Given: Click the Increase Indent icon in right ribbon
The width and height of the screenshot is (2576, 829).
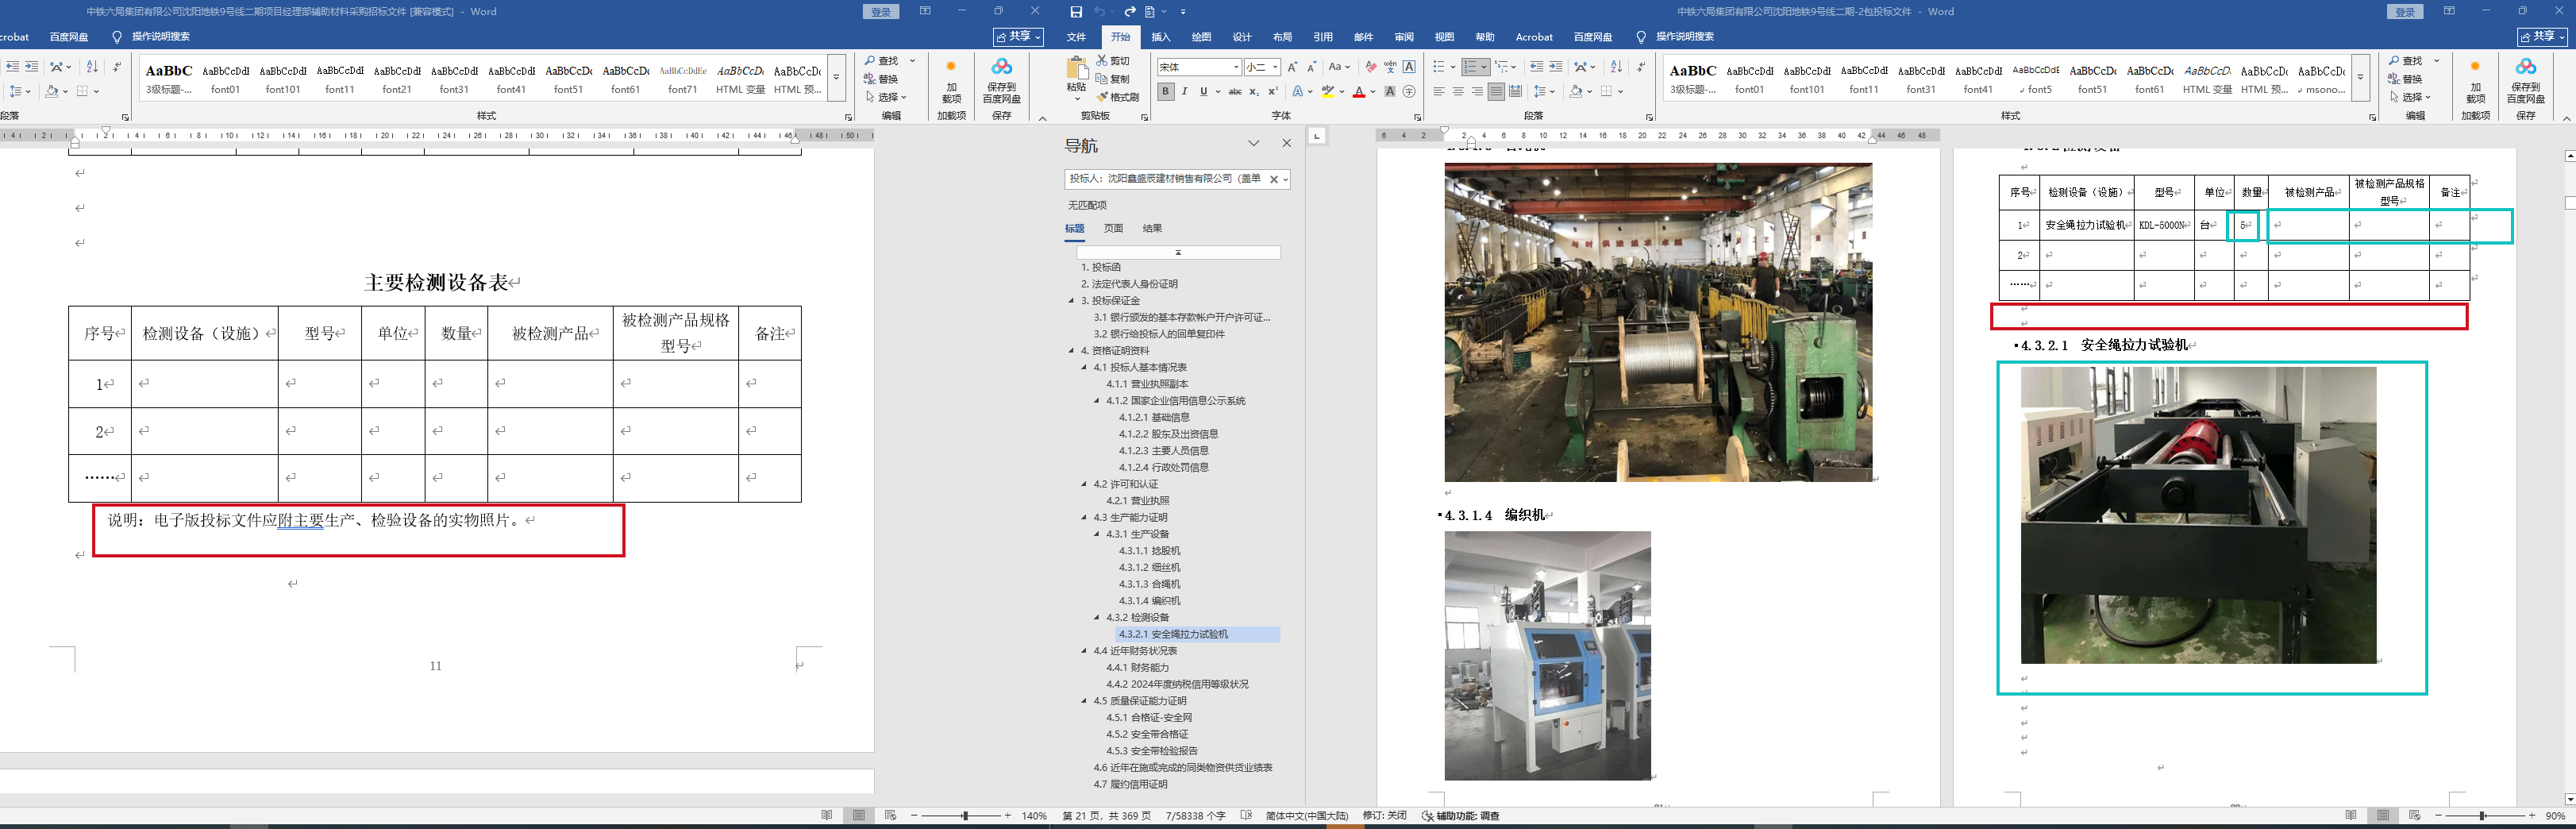Looking at the screenshot, I should [x=1555, y=67].
